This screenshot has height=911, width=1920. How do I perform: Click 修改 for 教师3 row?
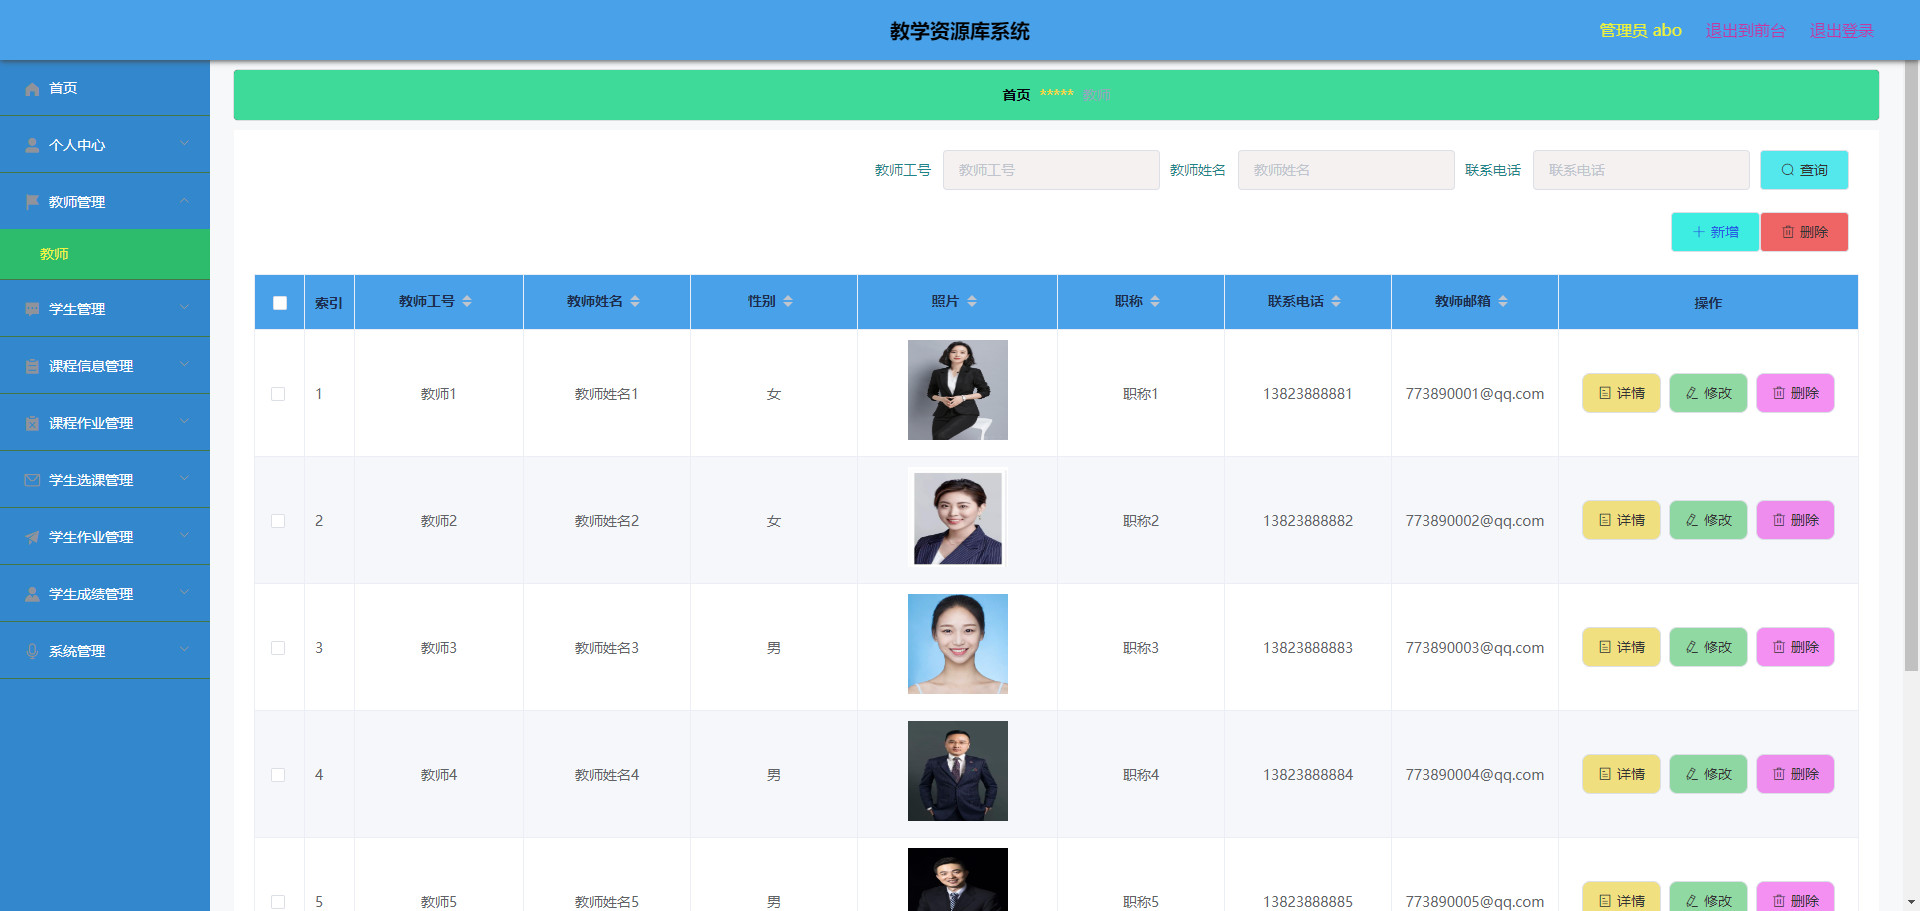(x=1708, y=647)
